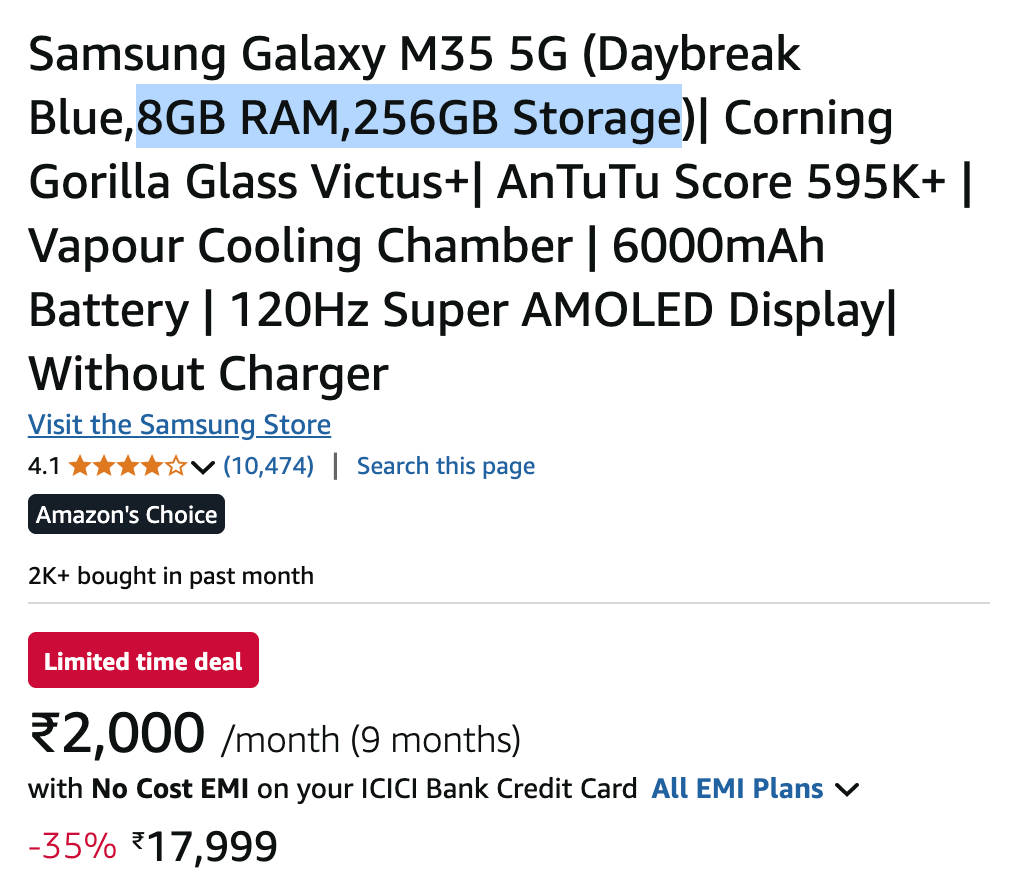Expand the rating breakdown chevron beside stars
The height and width of the screenshot is (874, 1016).
[203, 467]
